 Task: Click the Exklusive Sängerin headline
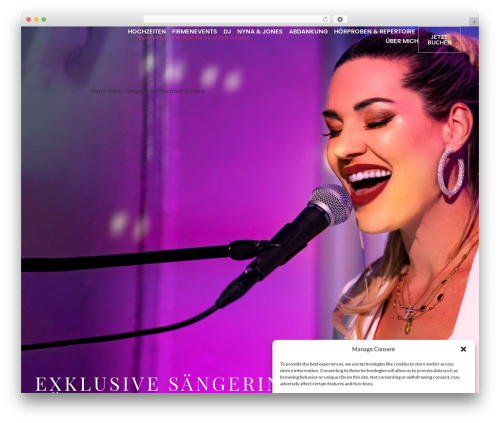155,384
